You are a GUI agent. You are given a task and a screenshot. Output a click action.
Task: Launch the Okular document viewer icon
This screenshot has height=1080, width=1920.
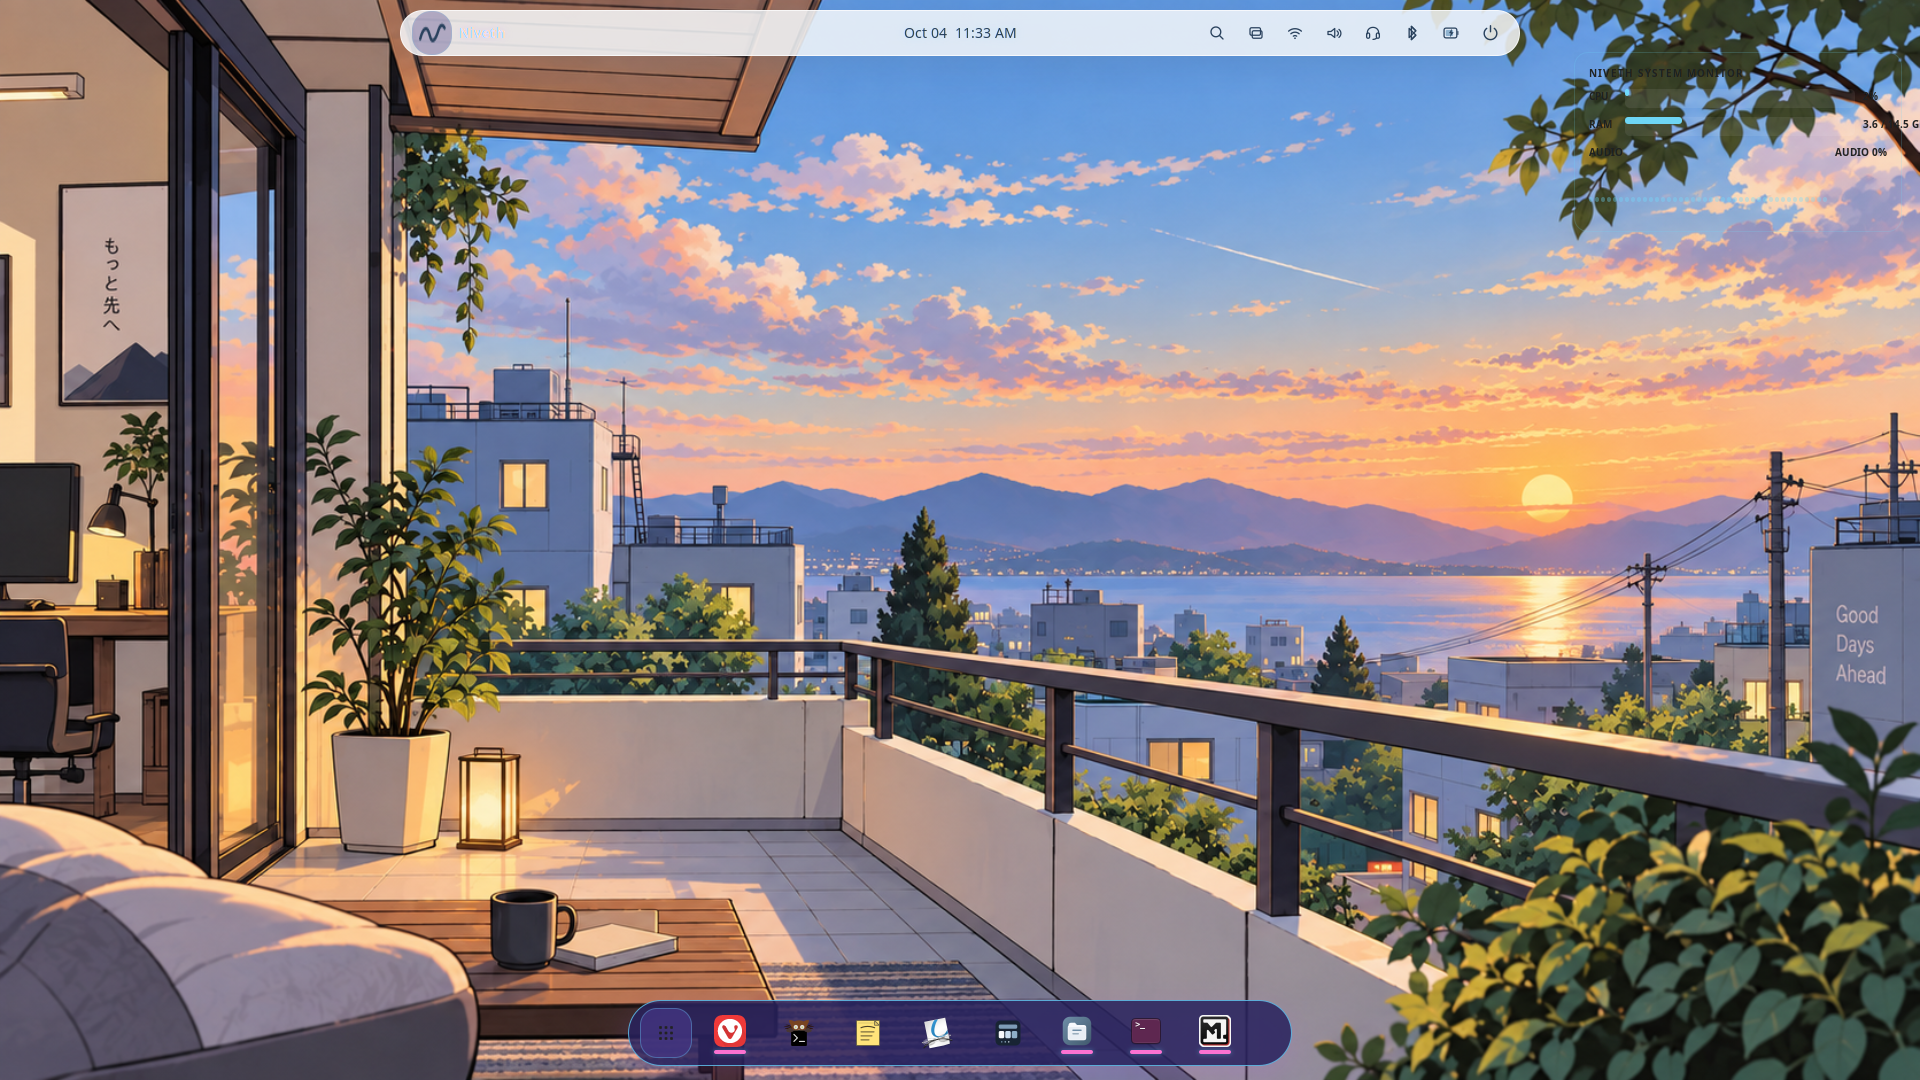937,1032
